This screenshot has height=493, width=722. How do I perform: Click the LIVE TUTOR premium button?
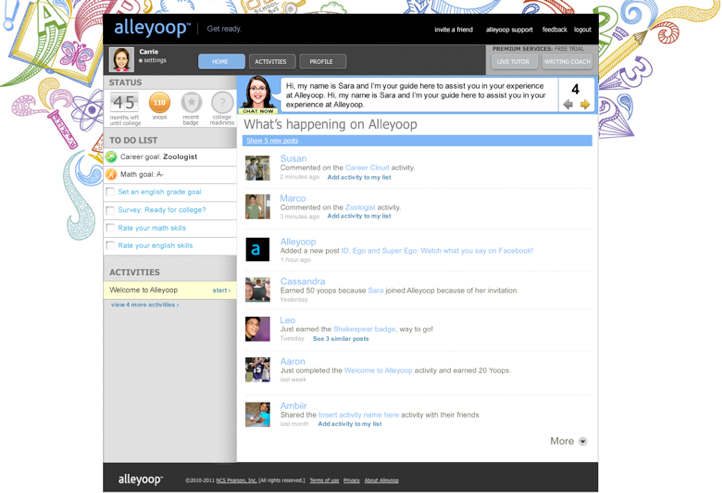pos(514,62)
